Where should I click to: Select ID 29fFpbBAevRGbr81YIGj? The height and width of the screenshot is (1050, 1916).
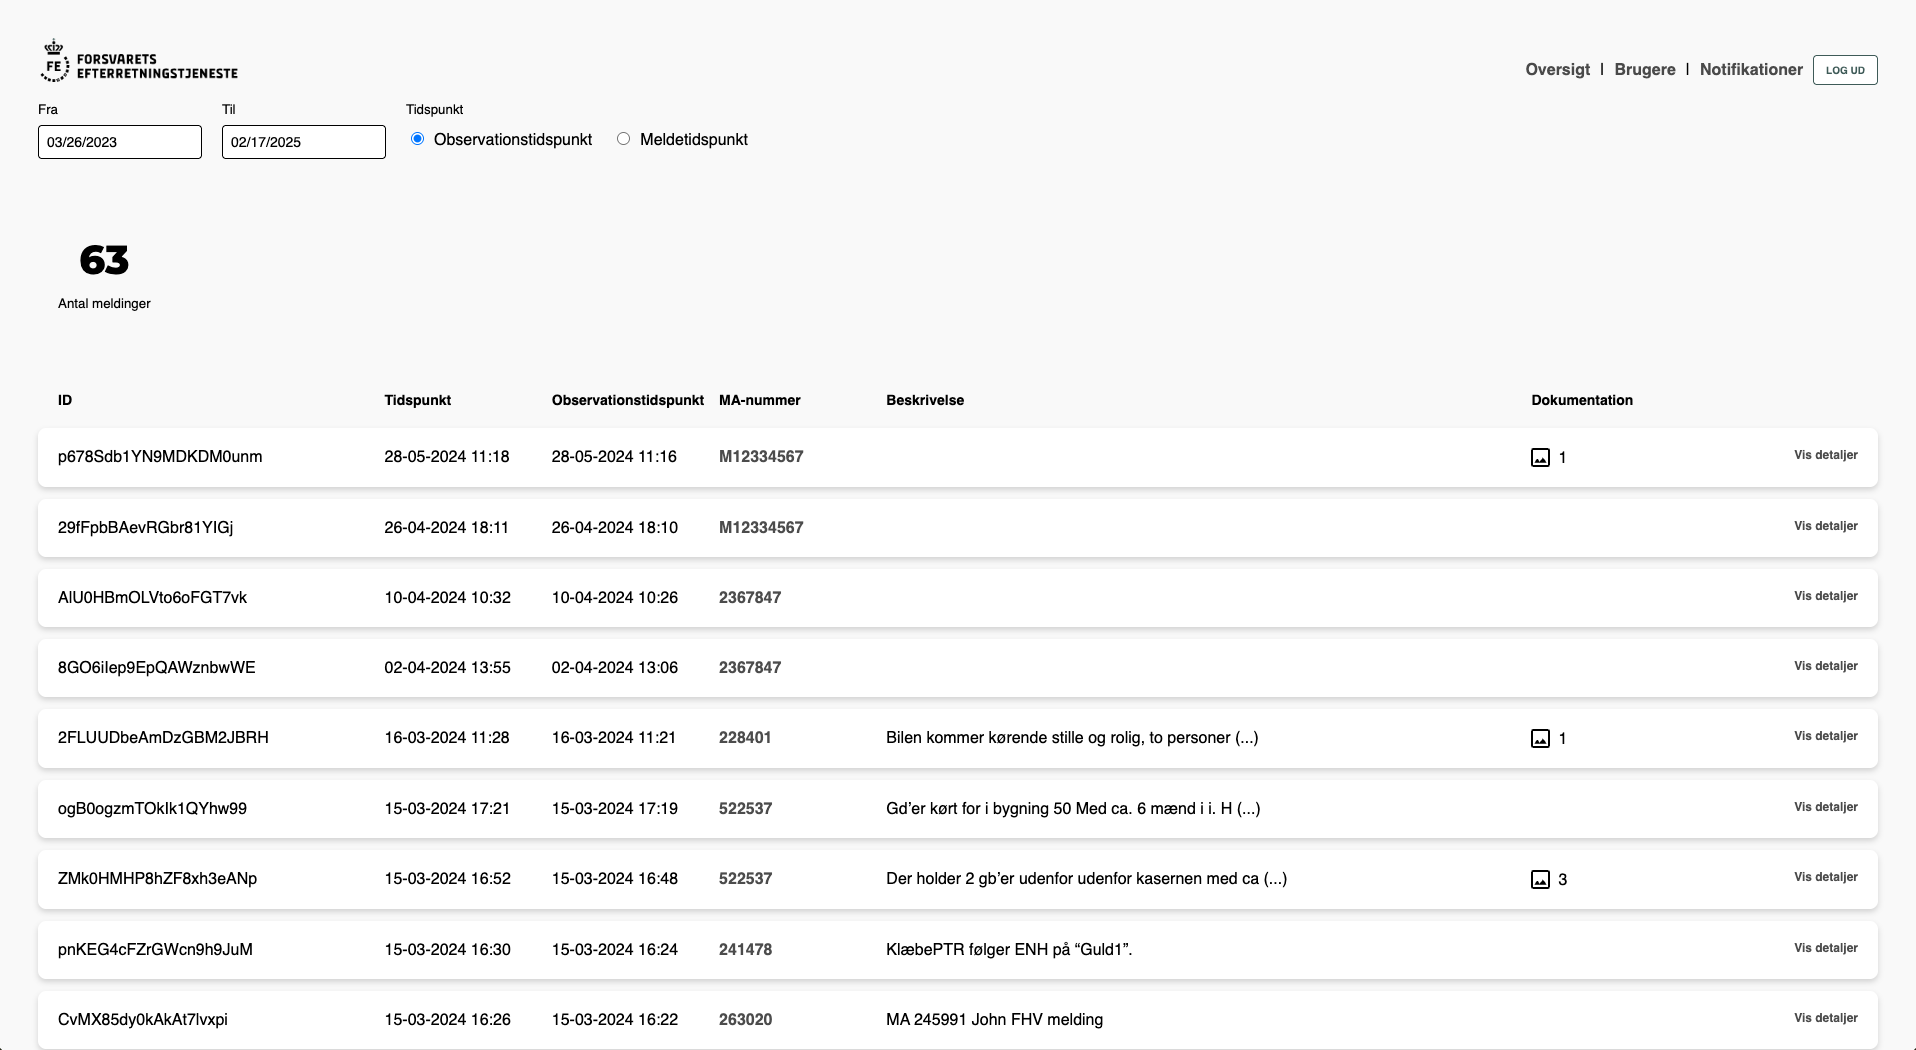[146, 527]
